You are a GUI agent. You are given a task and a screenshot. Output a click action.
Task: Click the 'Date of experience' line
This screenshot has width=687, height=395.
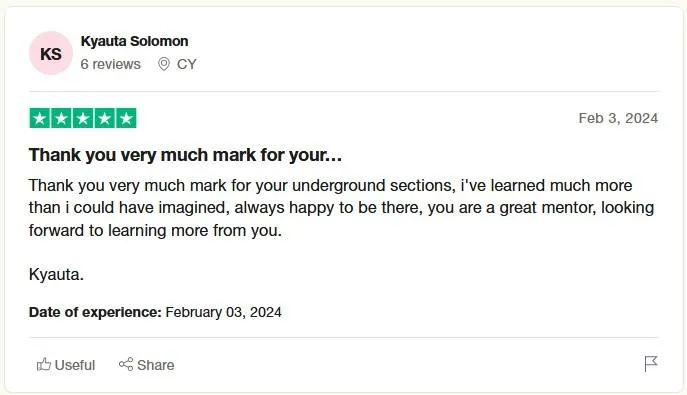tap(155, 312)
